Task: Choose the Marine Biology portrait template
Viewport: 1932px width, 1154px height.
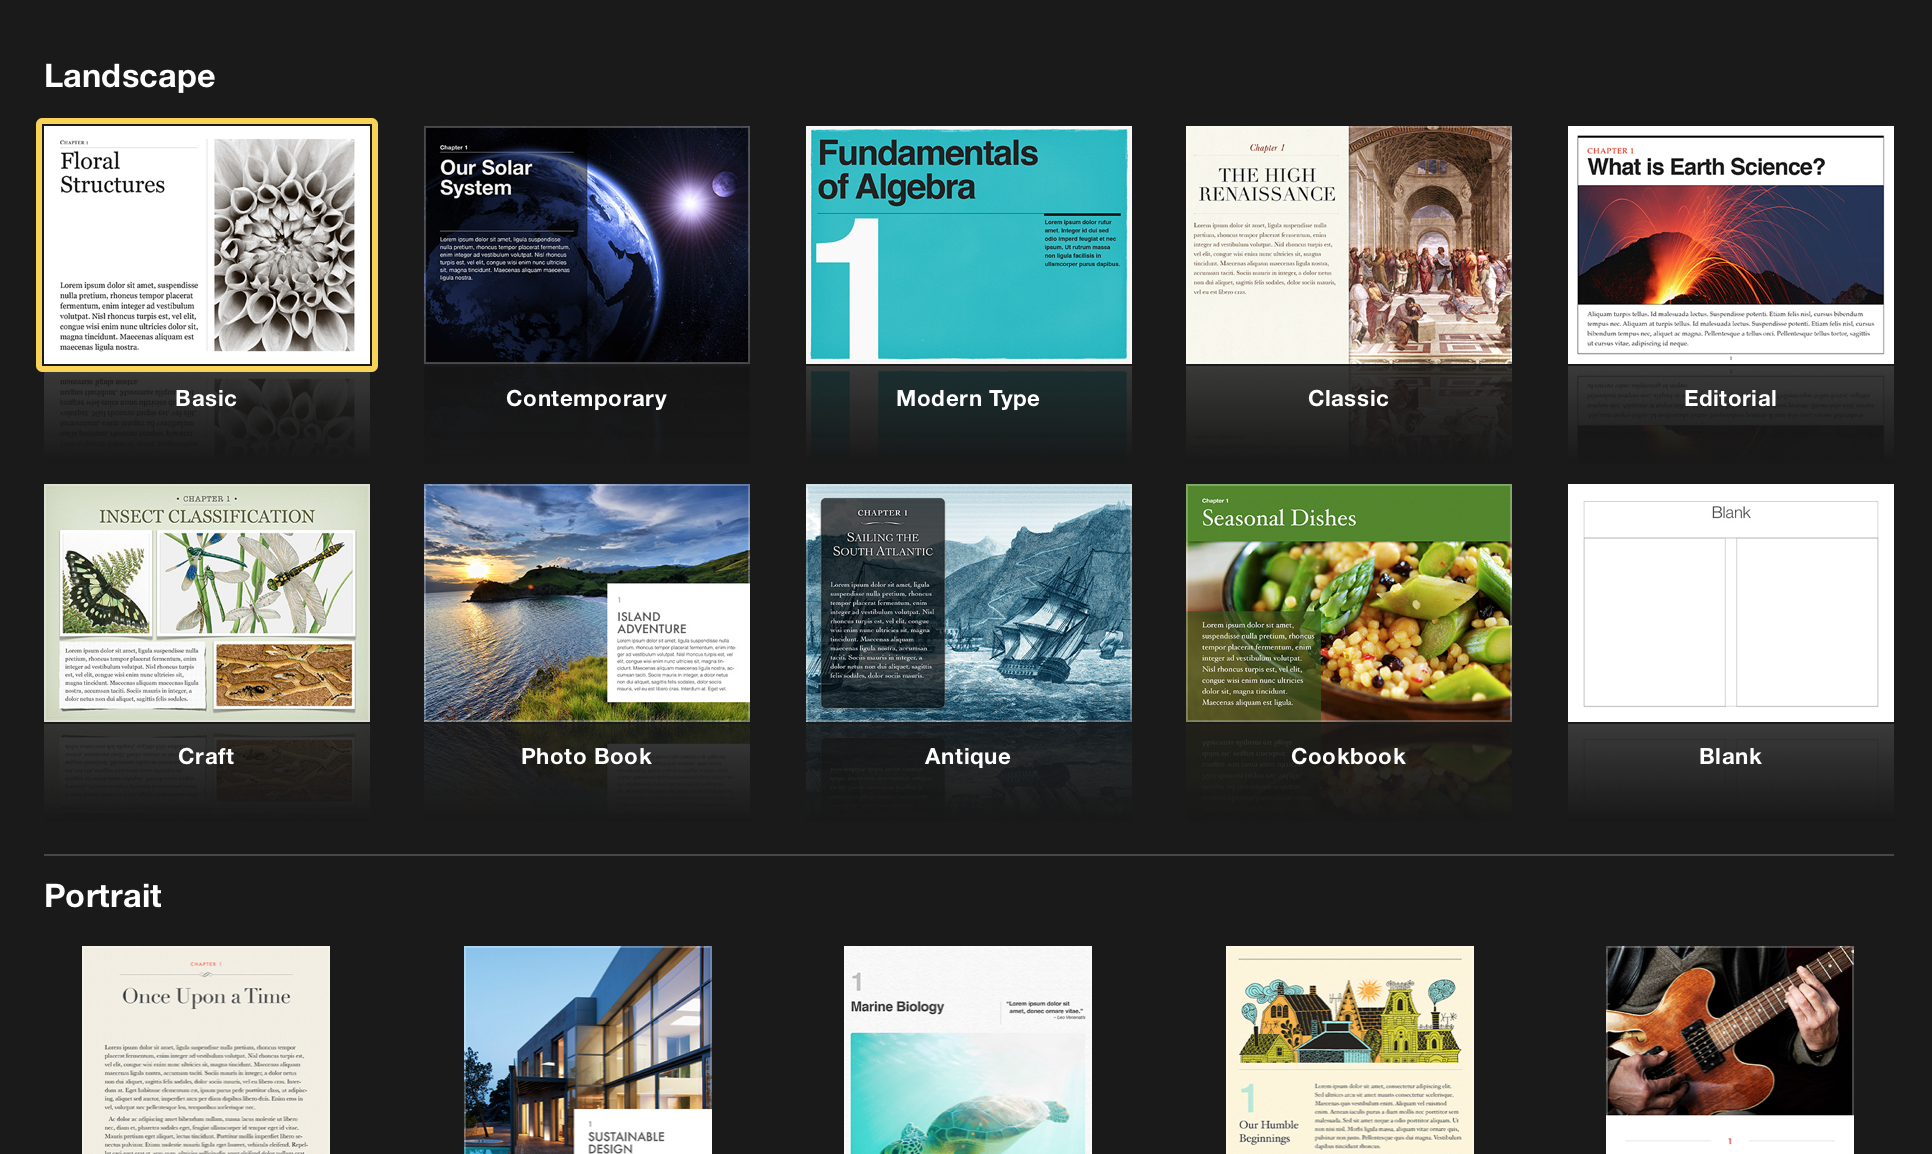Action: [968, 1050]
